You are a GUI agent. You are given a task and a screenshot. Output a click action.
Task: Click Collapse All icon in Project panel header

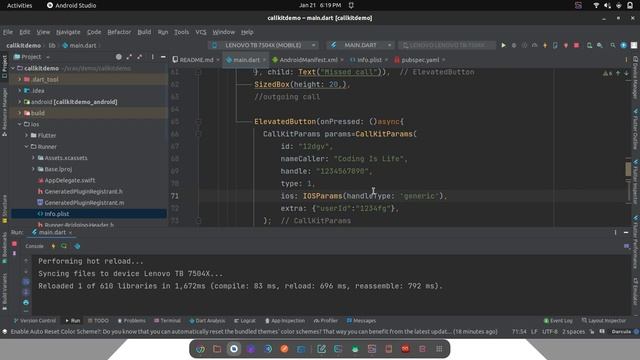tap(140, 57)
